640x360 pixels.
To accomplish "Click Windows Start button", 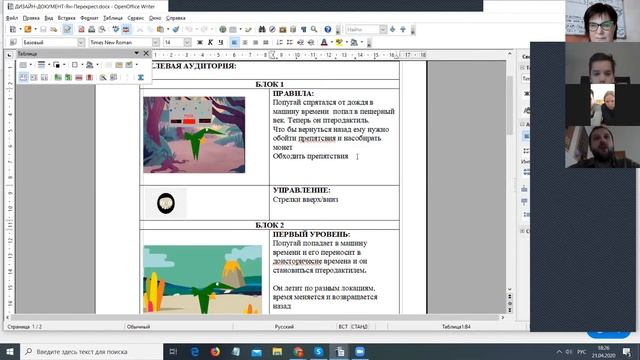I will tap(10, 351).
